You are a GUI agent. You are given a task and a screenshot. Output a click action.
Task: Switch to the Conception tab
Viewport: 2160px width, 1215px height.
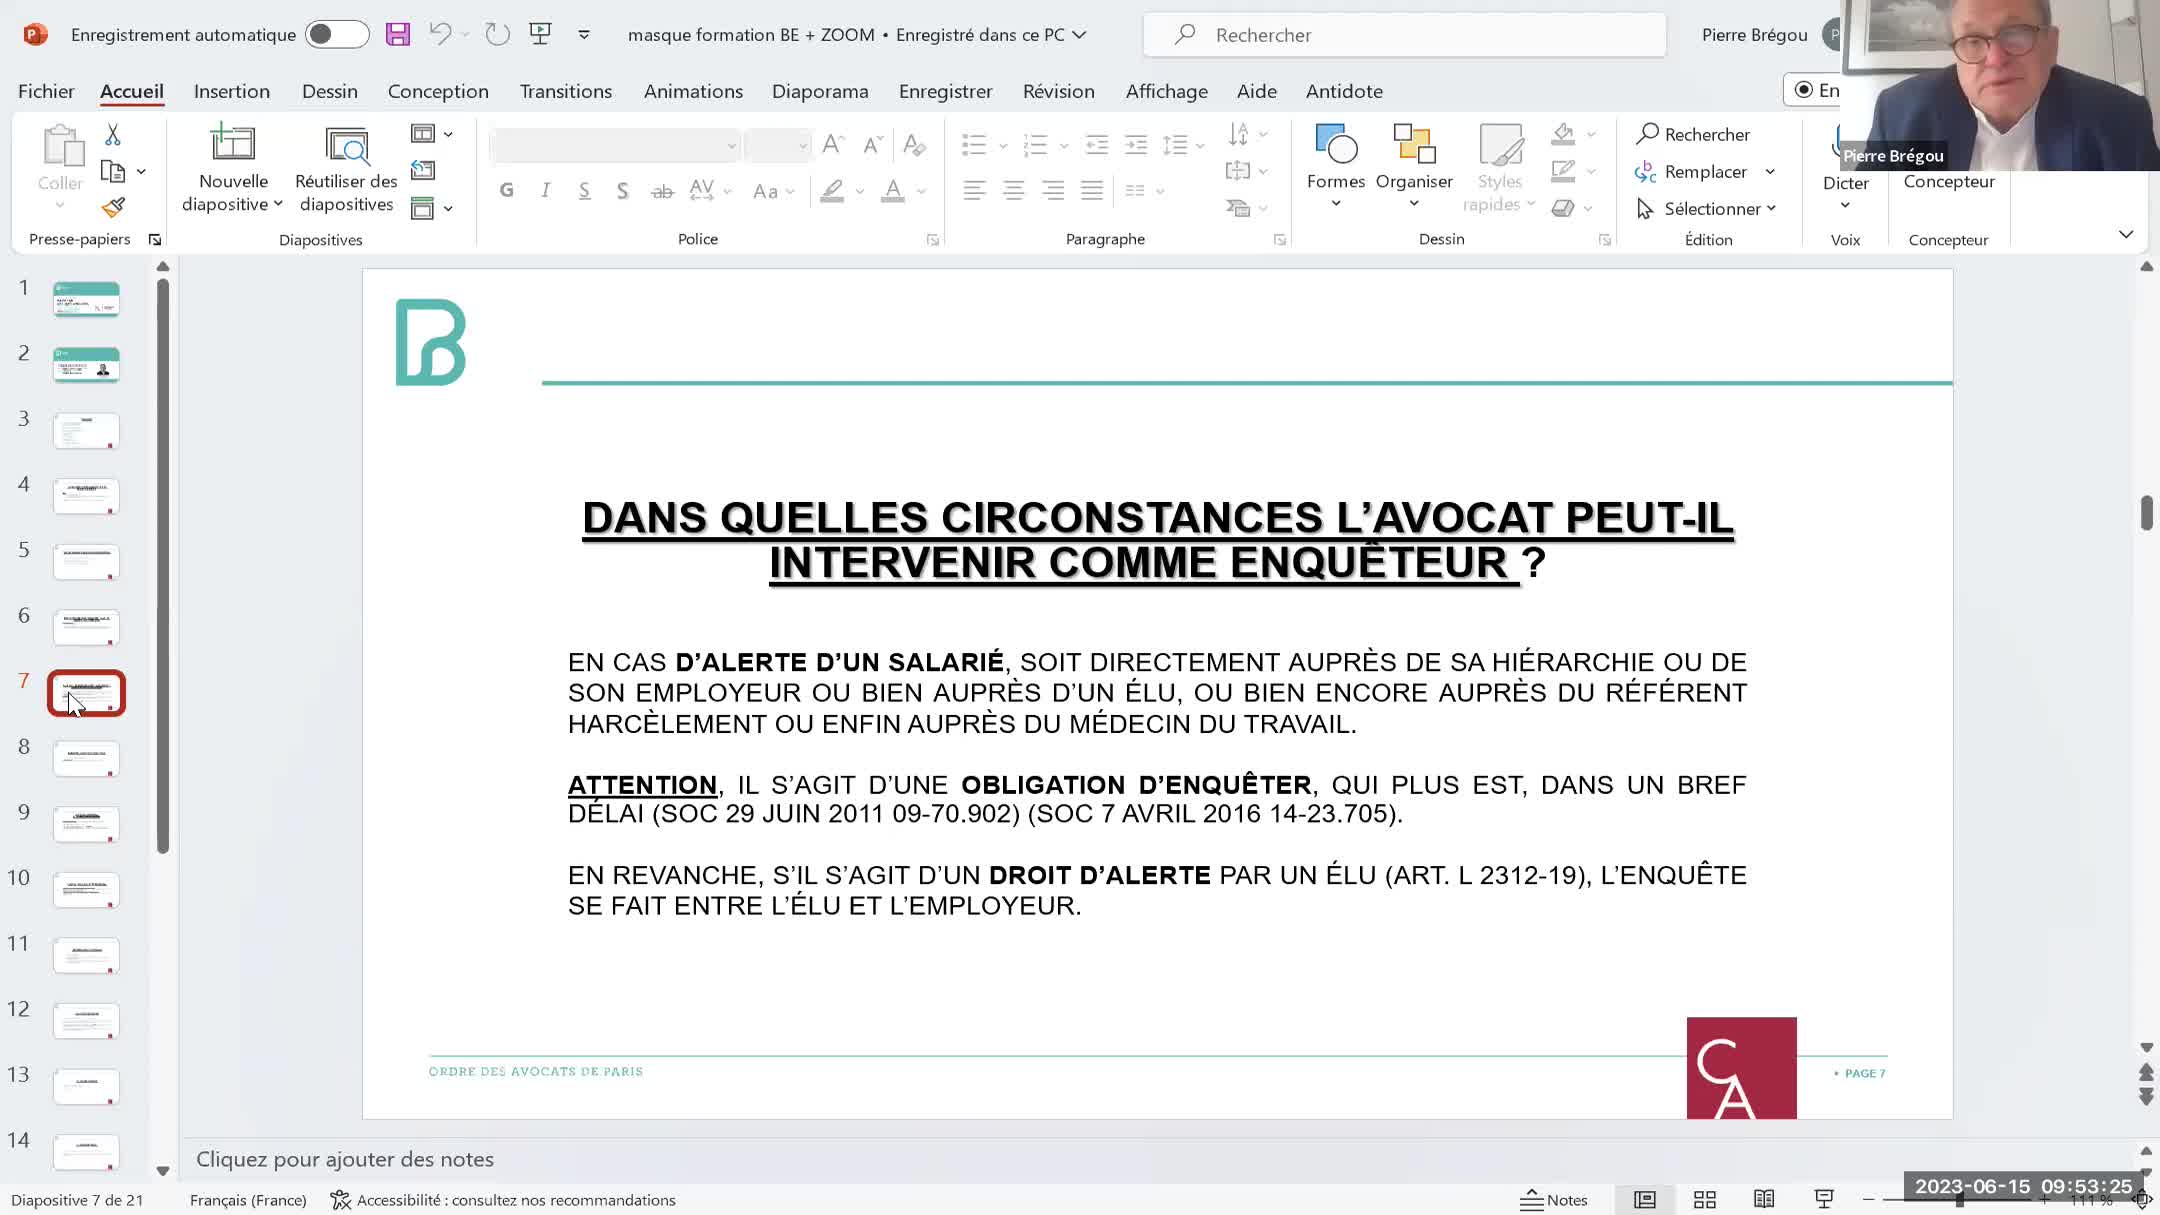438,91
